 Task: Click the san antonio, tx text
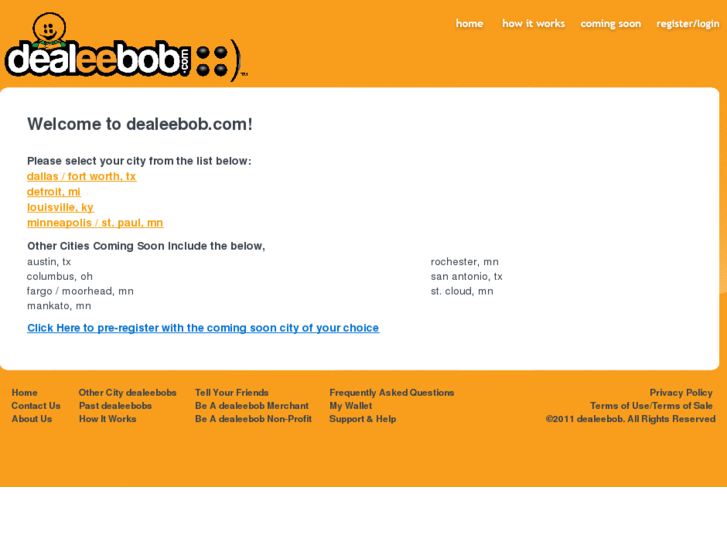point(466,277)
